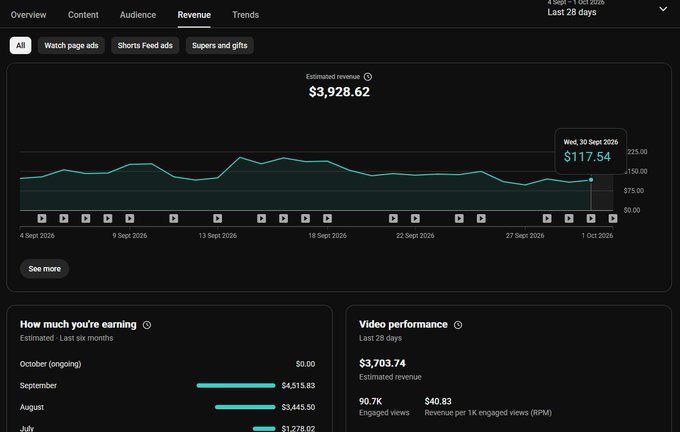Open the video marker for 11 Sept 2026
This screenshot has height=432, width=680.
[x=173, y=218]
